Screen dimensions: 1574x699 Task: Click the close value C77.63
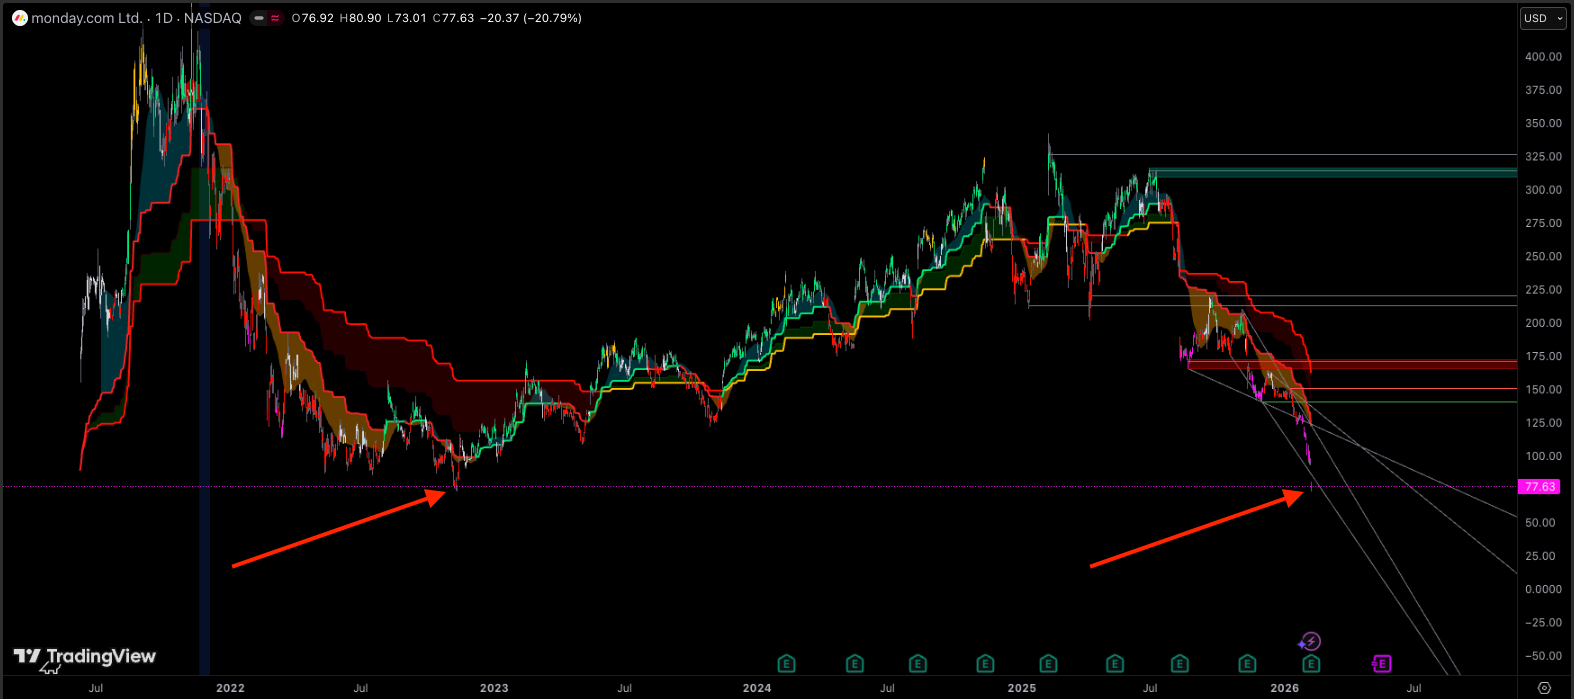click(453, 18)
